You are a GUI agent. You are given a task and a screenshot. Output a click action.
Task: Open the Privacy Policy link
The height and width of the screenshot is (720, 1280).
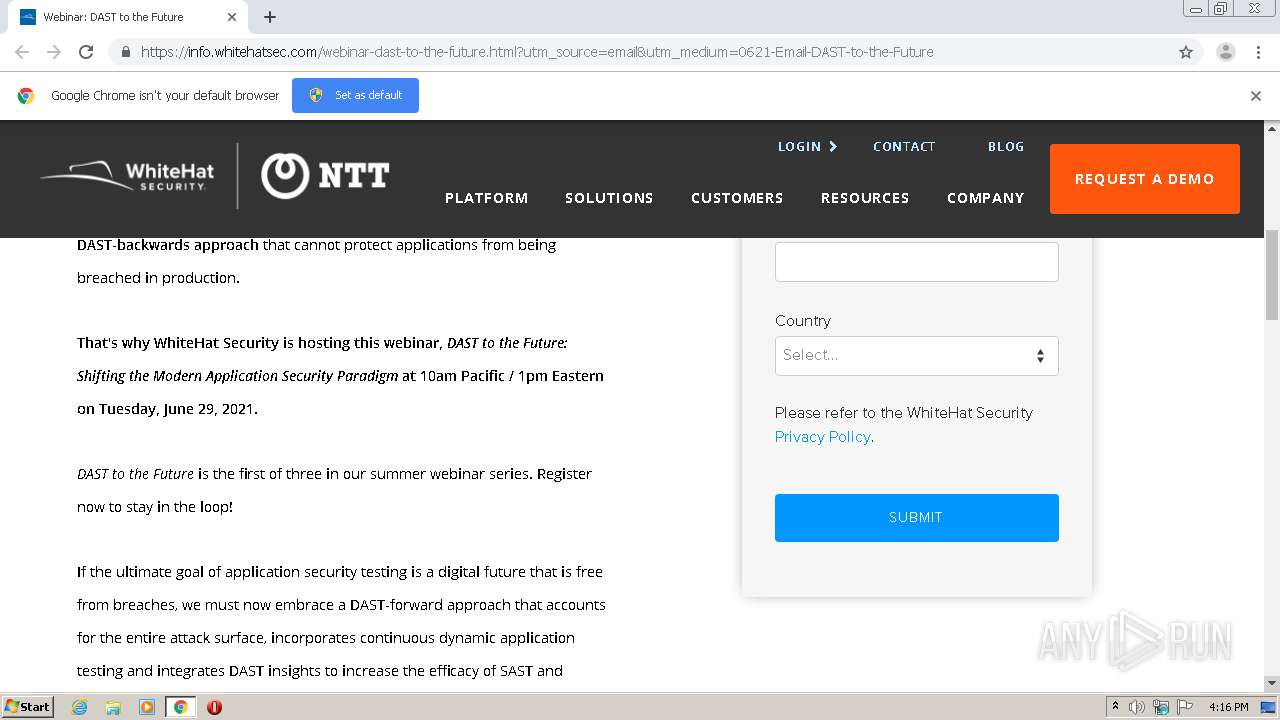point(822,437)
